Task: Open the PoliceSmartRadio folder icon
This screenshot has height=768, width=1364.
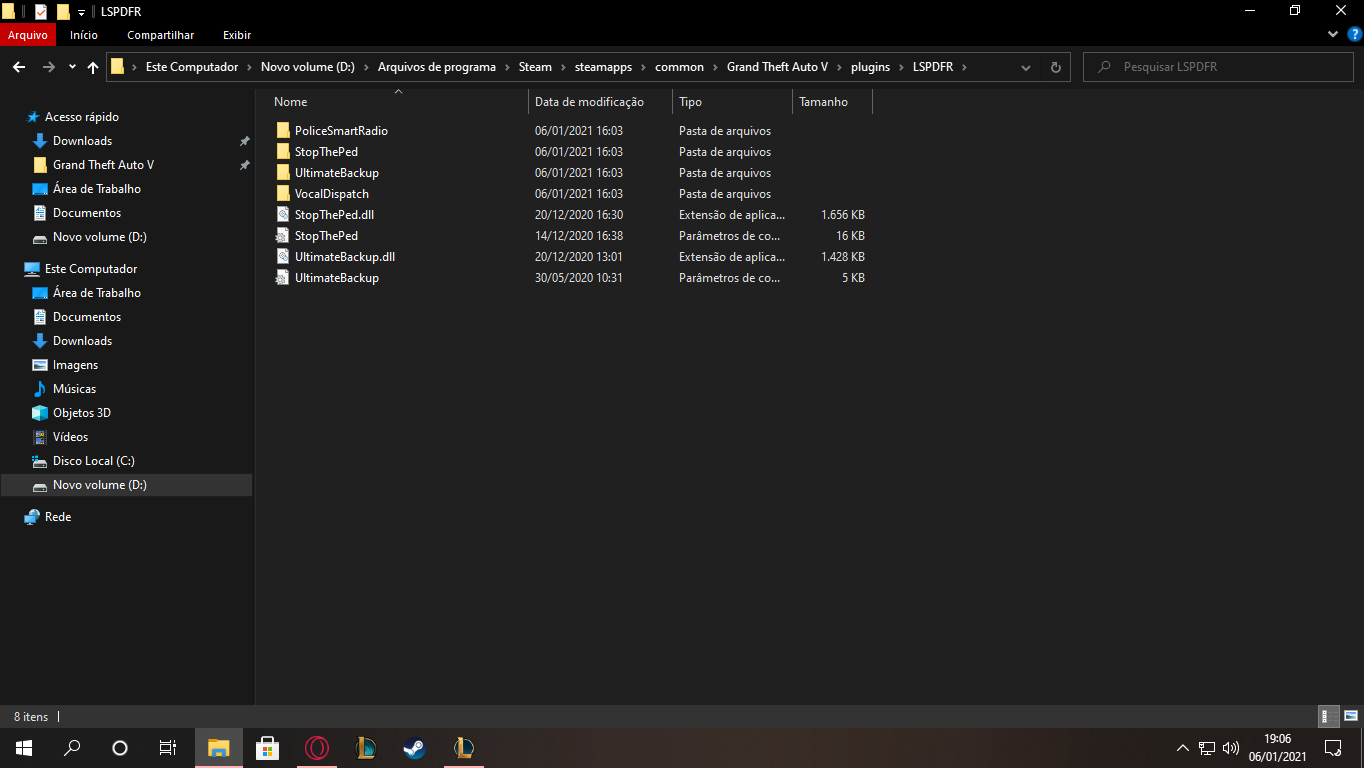Action: pyautogui.click(x=284, y=131)
